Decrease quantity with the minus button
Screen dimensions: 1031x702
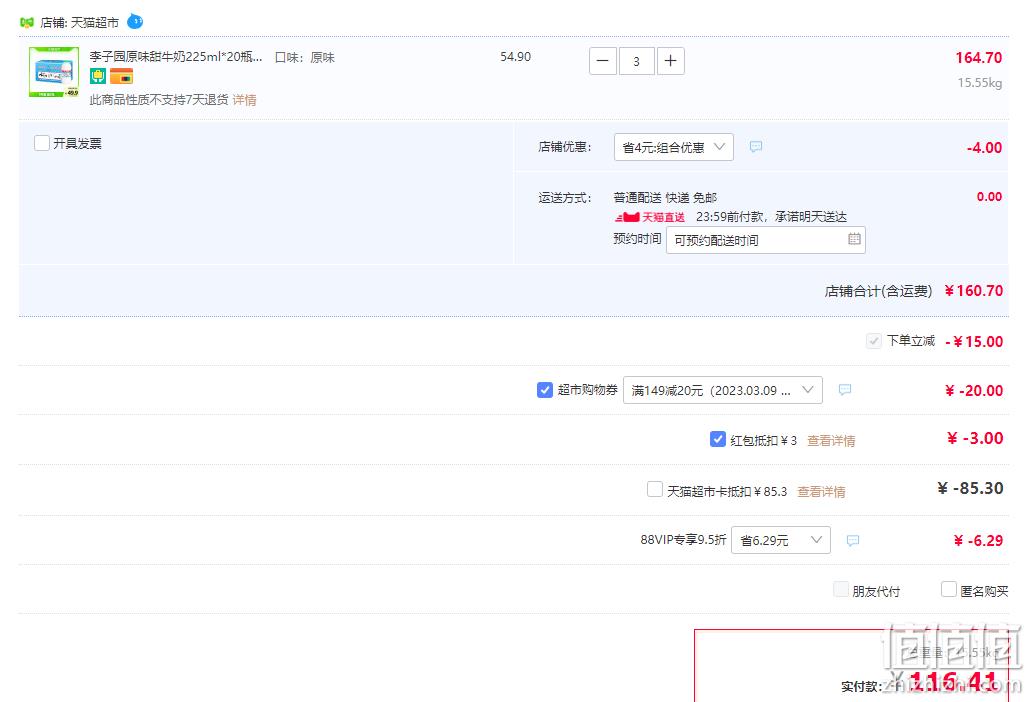(602, 61)
